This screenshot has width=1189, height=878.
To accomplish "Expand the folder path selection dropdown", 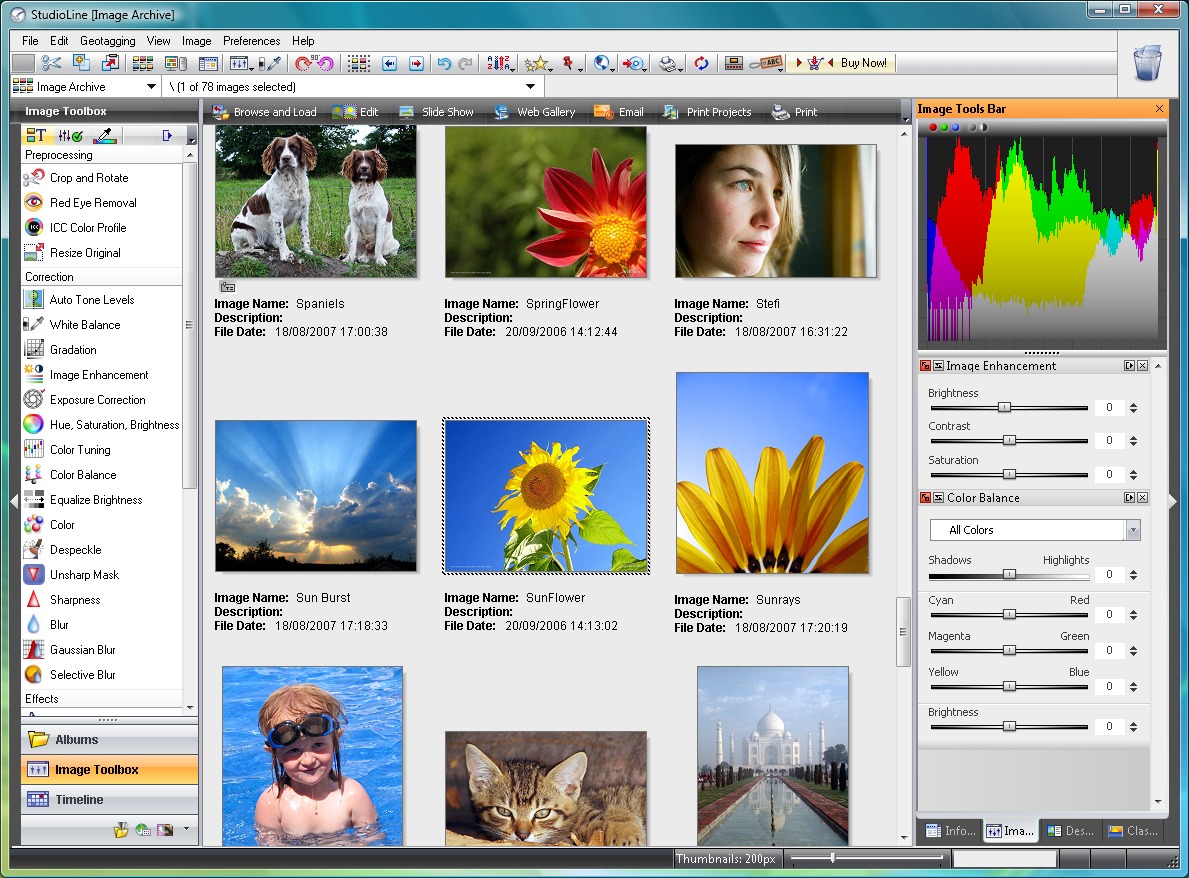I will pos(529,87).
